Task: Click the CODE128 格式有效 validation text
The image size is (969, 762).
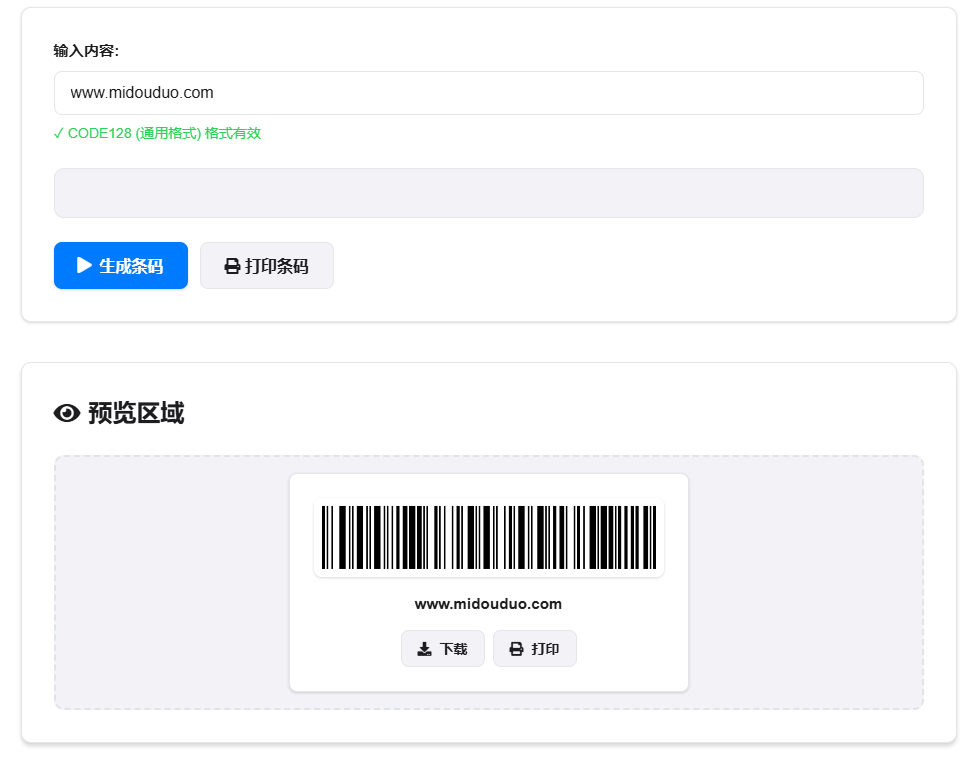Action: tap(164, 133)
